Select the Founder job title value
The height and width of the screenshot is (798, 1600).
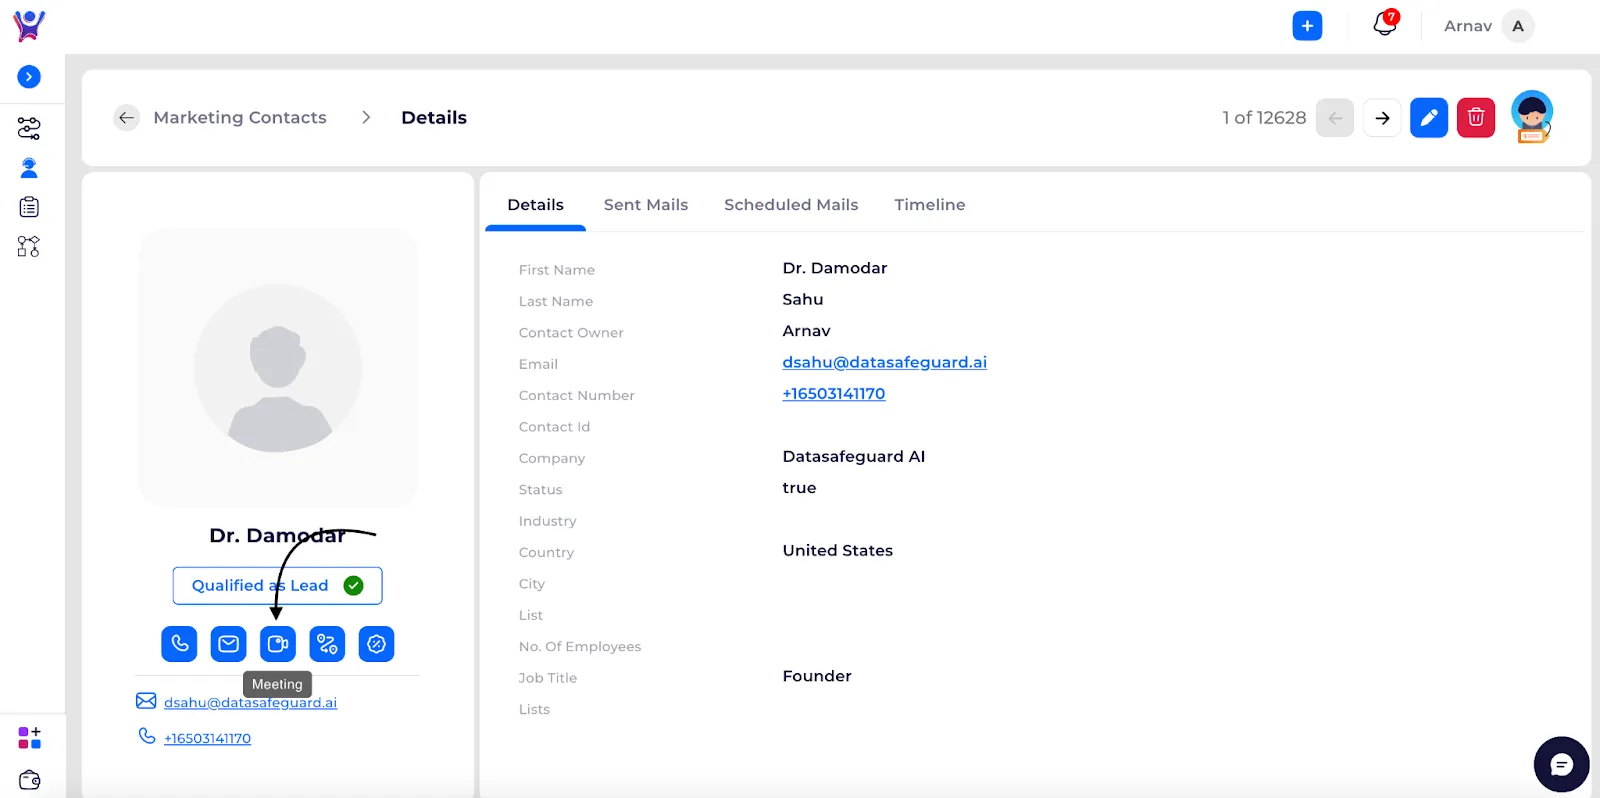[x=817, y=676]
